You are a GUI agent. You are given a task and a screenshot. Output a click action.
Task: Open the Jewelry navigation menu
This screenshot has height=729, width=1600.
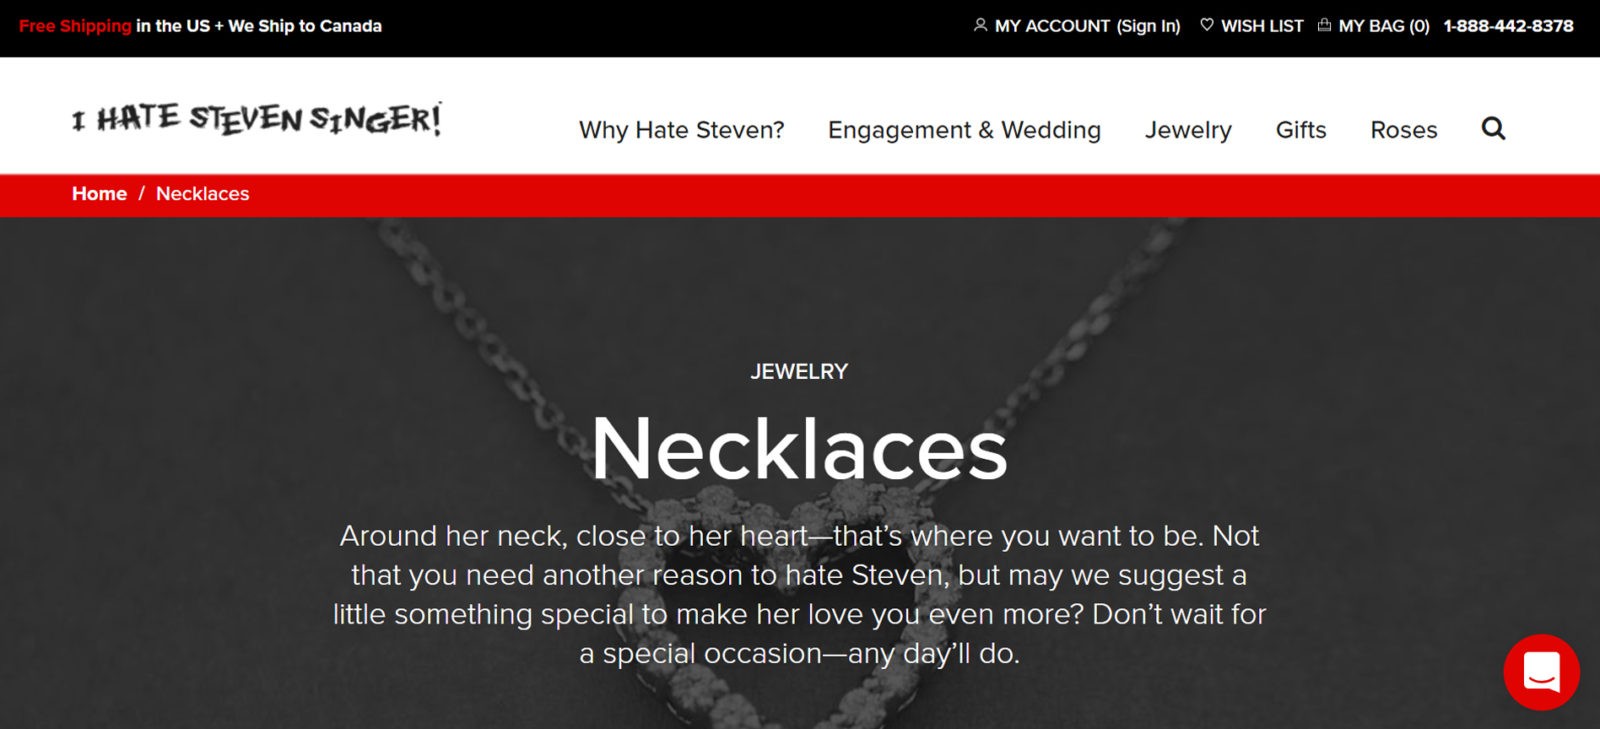[x=1188, y=130]
